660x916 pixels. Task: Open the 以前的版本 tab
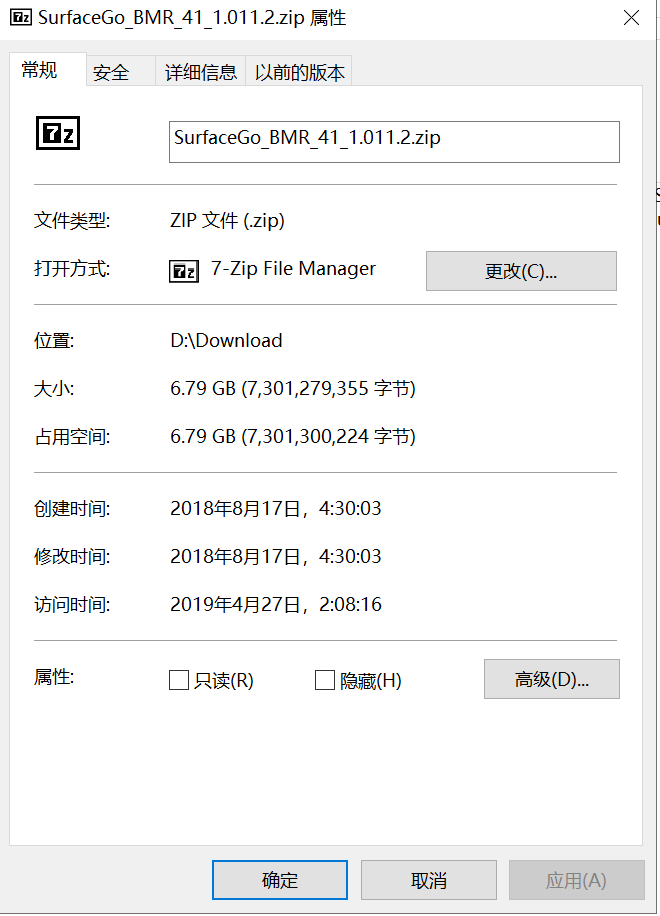(299, 72)
